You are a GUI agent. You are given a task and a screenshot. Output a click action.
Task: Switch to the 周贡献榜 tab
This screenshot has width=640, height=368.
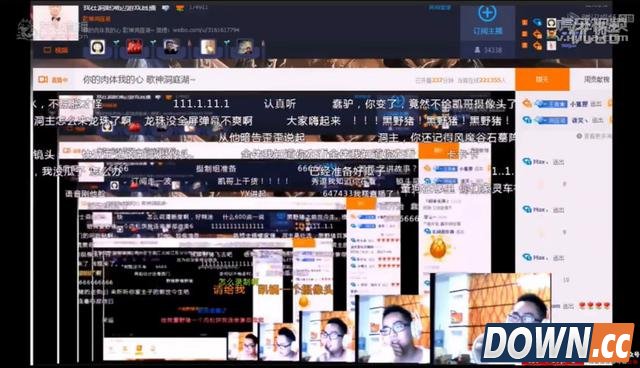(596, 80)
